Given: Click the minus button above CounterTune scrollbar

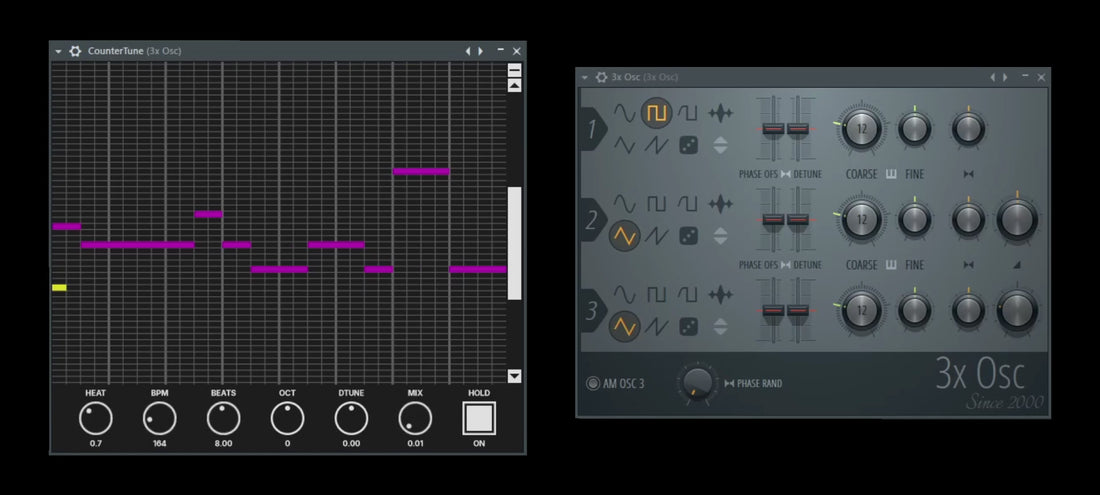Looking at the screenshot, I should (514, 70).
